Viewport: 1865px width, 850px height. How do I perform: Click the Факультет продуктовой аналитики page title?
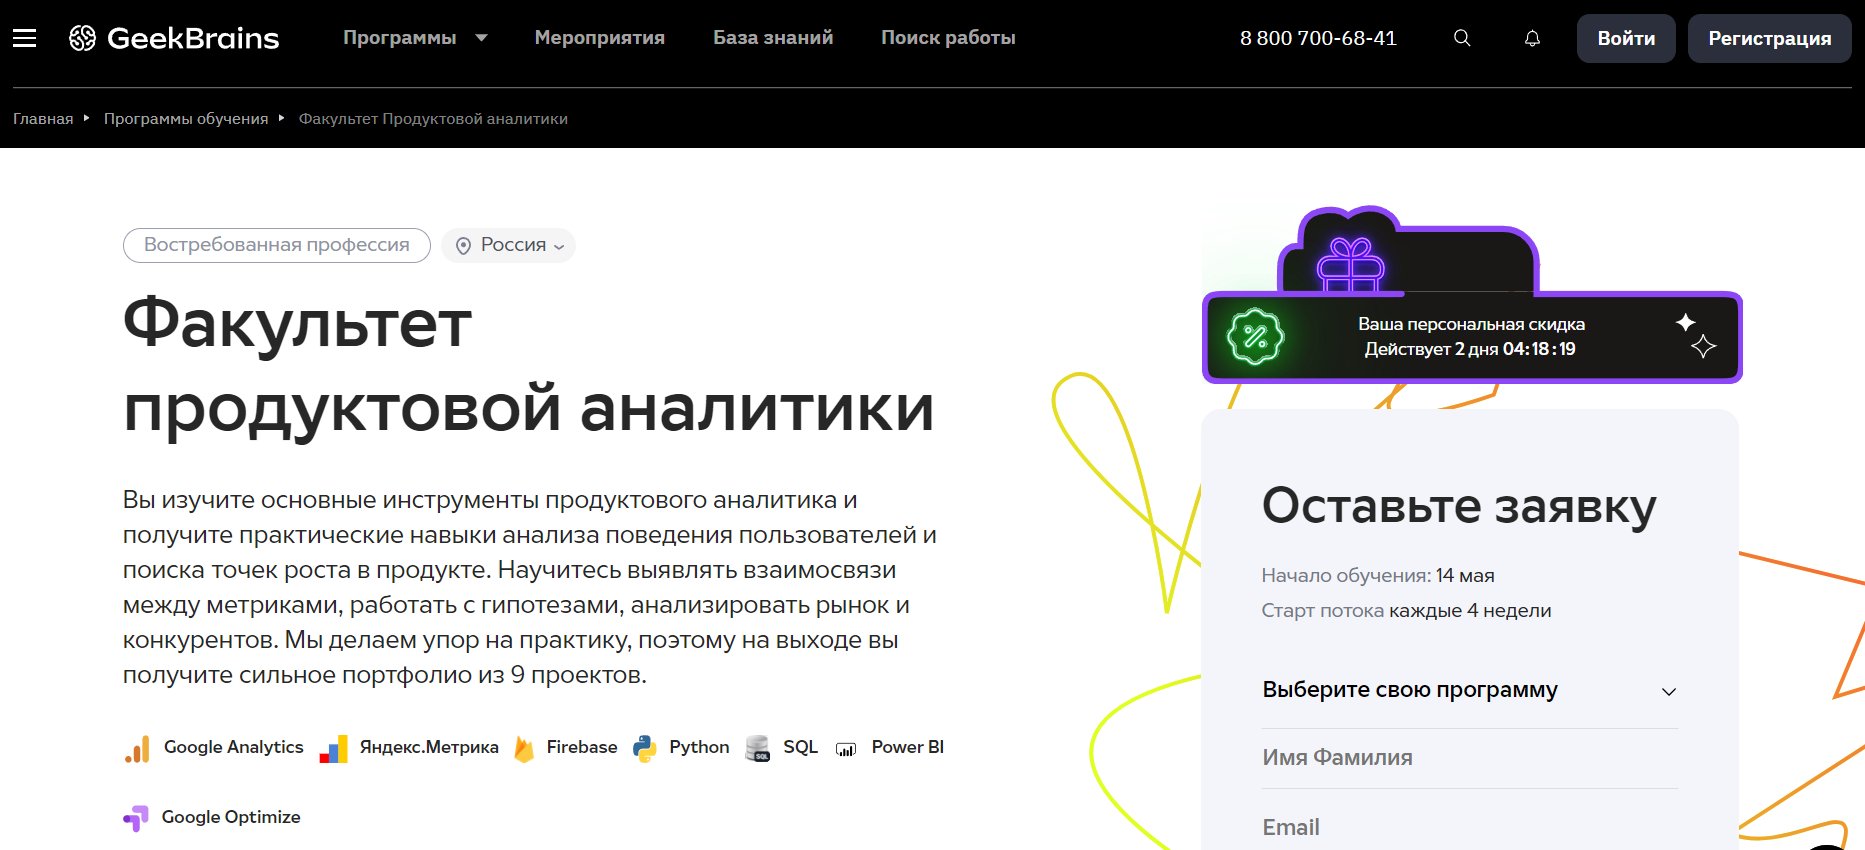(528, 365)
